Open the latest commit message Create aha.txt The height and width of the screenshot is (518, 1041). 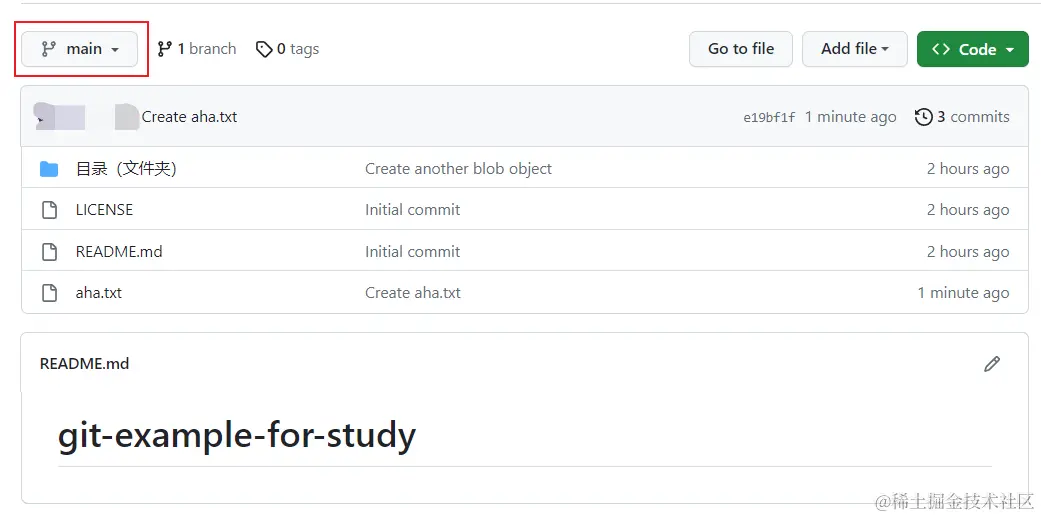coord(190,117)
